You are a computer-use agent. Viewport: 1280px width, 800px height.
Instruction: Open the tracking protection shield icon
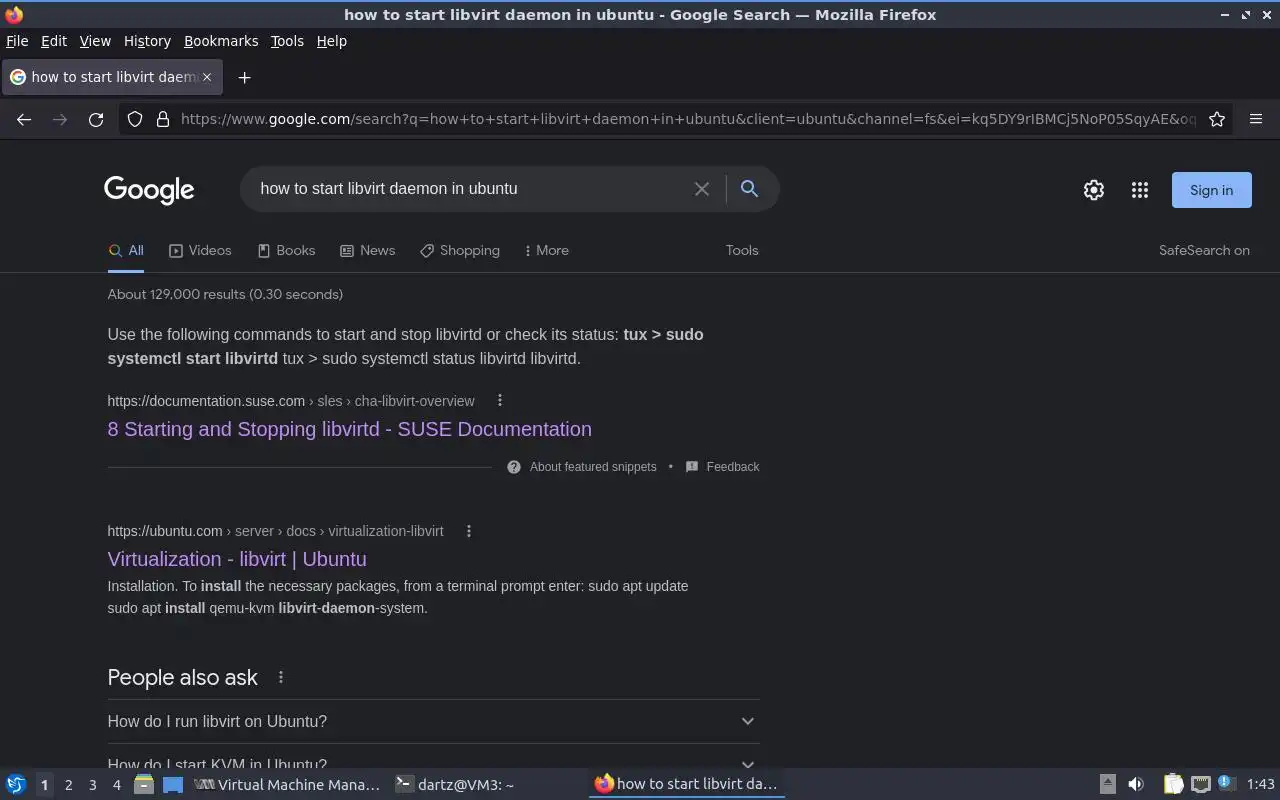click(135, 119)
